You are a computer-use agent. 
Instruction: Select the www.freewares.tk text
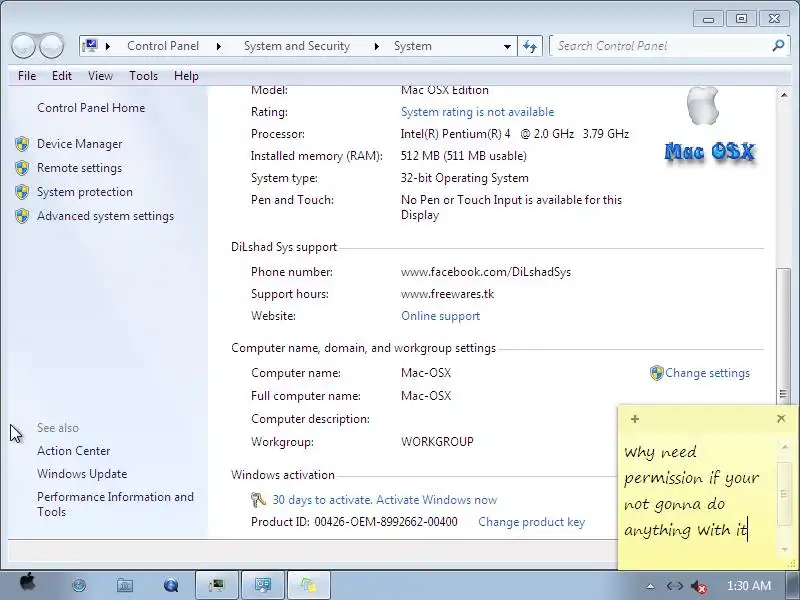tap(447, 294)
